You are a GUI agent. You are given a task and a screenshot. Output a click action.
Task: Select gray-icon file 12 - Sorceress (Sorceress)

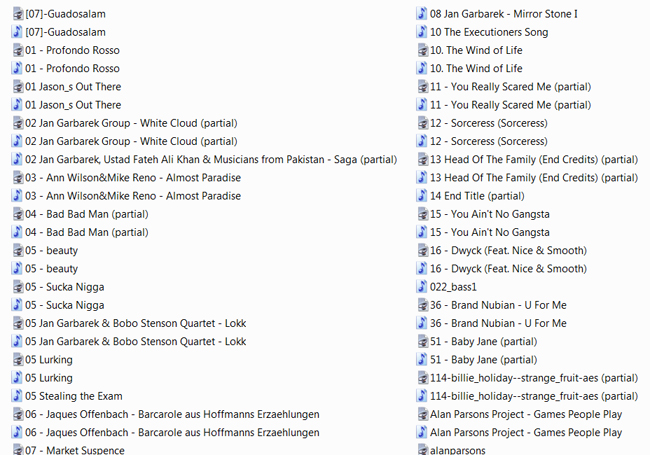(x=482, y=123)
